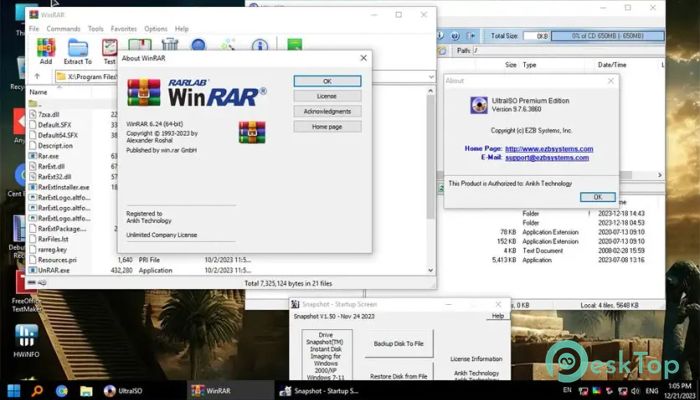The image size is (700, 400).
Task: Click the Find blue round toolbar icon in WinRAR
Action: point(198,45)
